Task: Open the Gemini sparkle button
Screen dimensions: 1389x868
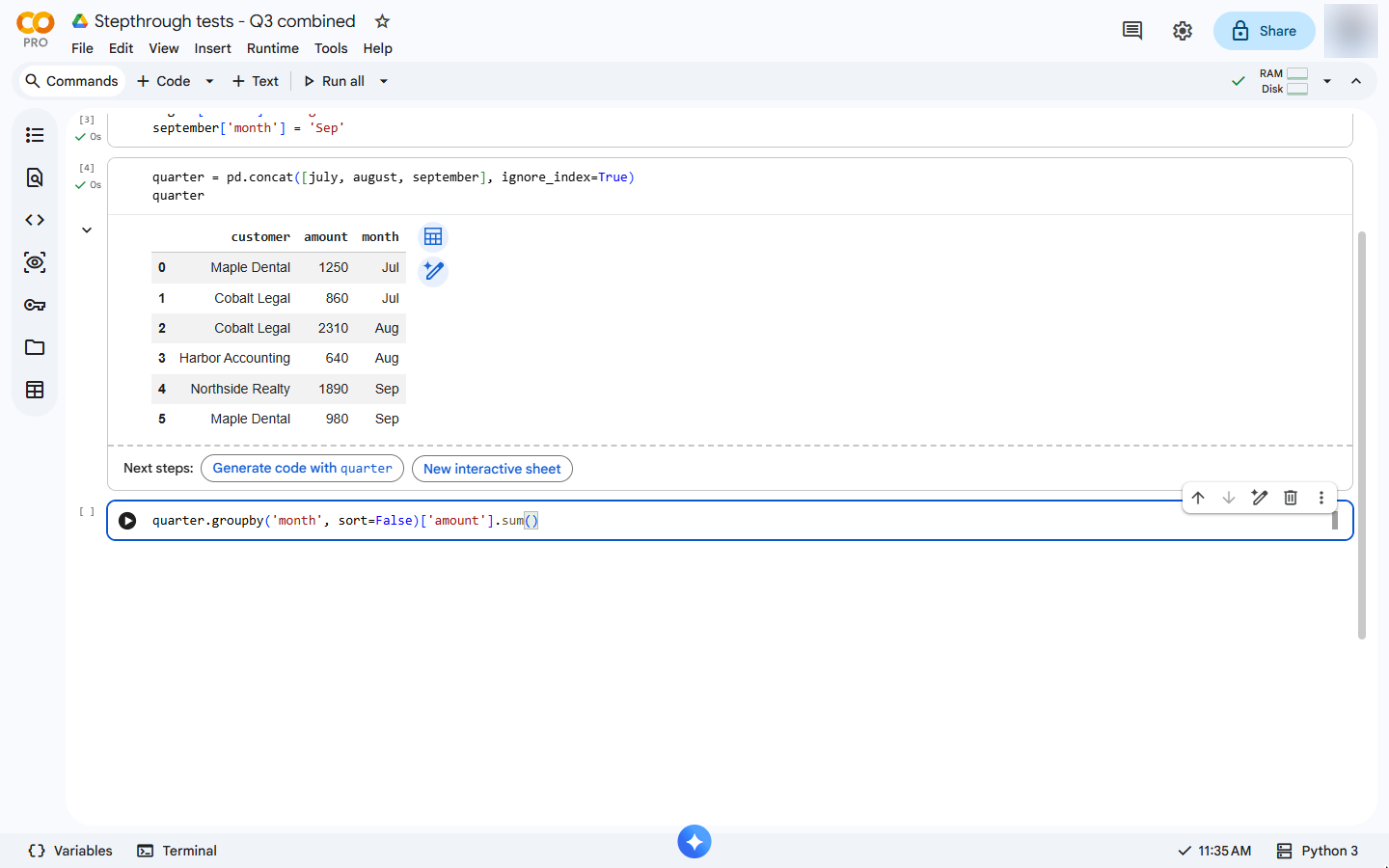Action: pyautogui.click(x=694, y=841)
